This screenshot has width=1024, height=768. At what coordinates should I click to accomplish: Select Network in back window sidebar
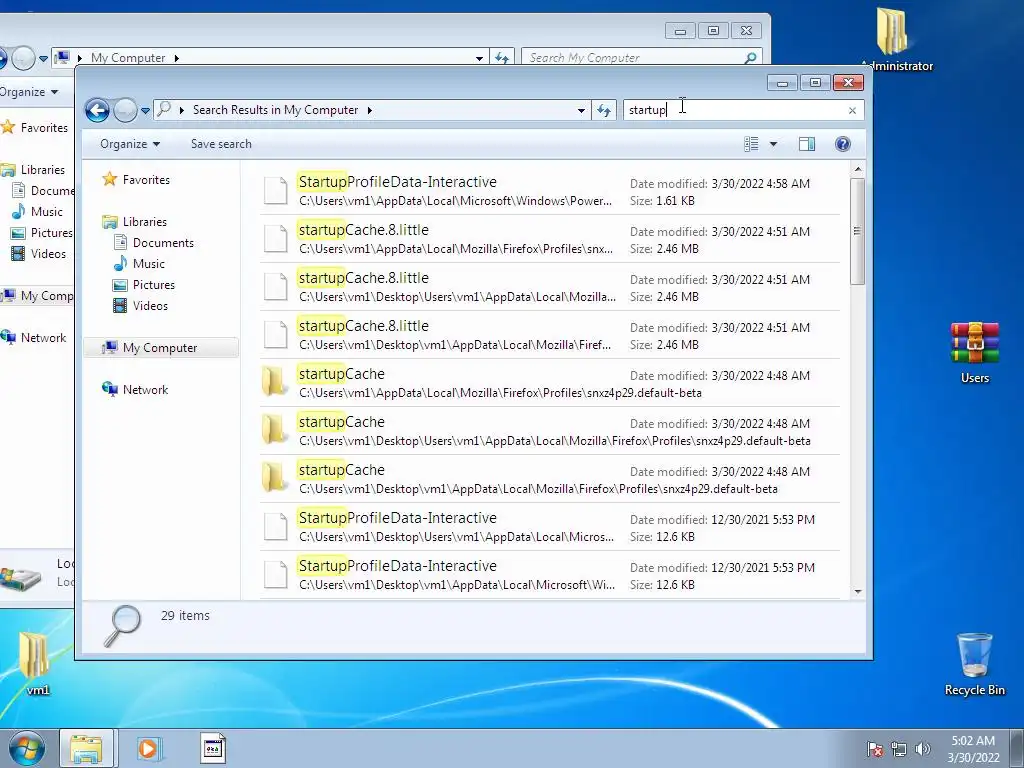(x=34, y=338)
